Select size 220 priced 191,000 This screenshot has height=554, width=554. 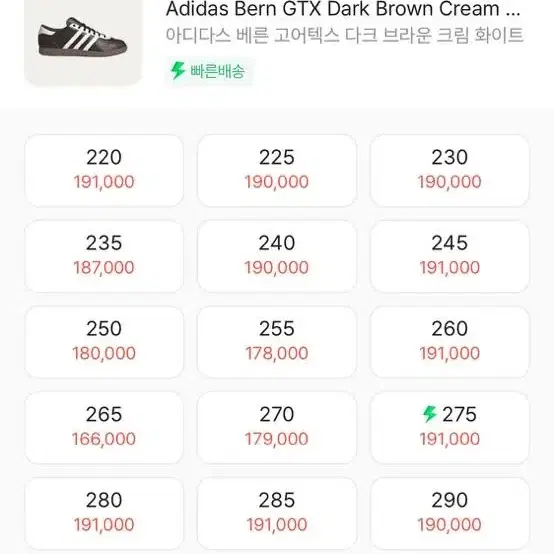[104, 170]
